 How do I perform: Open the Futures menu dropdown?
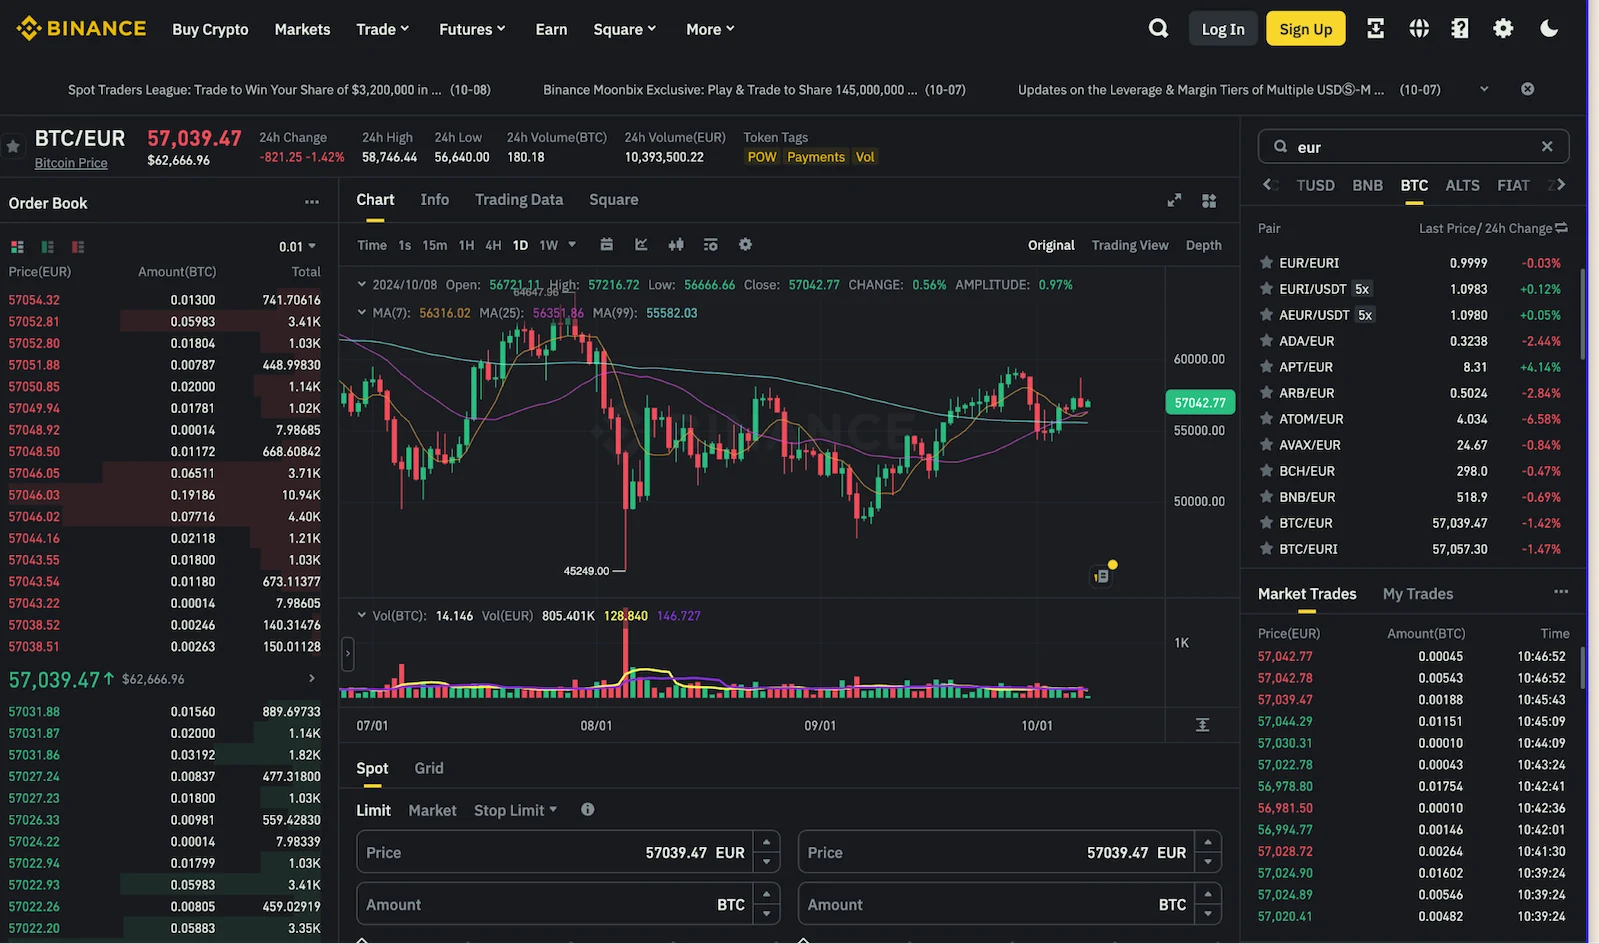coord(472,29)
